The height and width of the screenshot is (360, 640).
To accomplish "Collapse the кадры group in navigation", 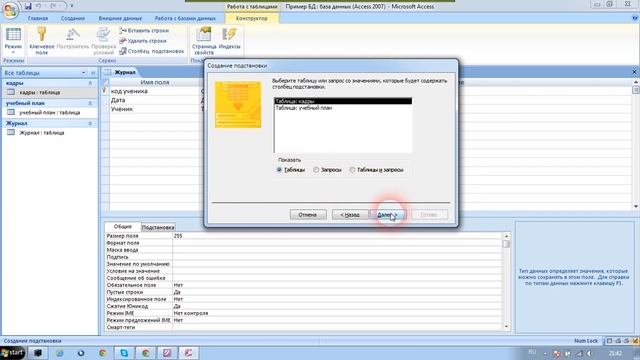I will point(90,83).
